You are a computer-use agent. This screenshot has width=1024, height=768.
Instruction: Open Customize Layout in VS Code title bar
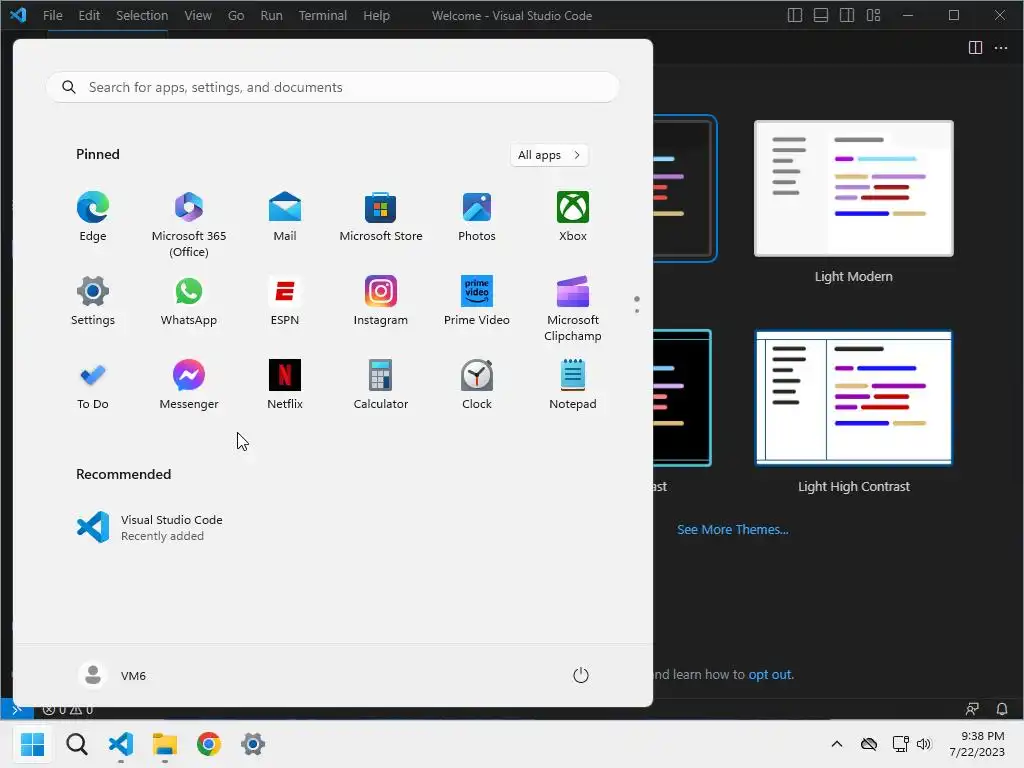click(873, 15)
